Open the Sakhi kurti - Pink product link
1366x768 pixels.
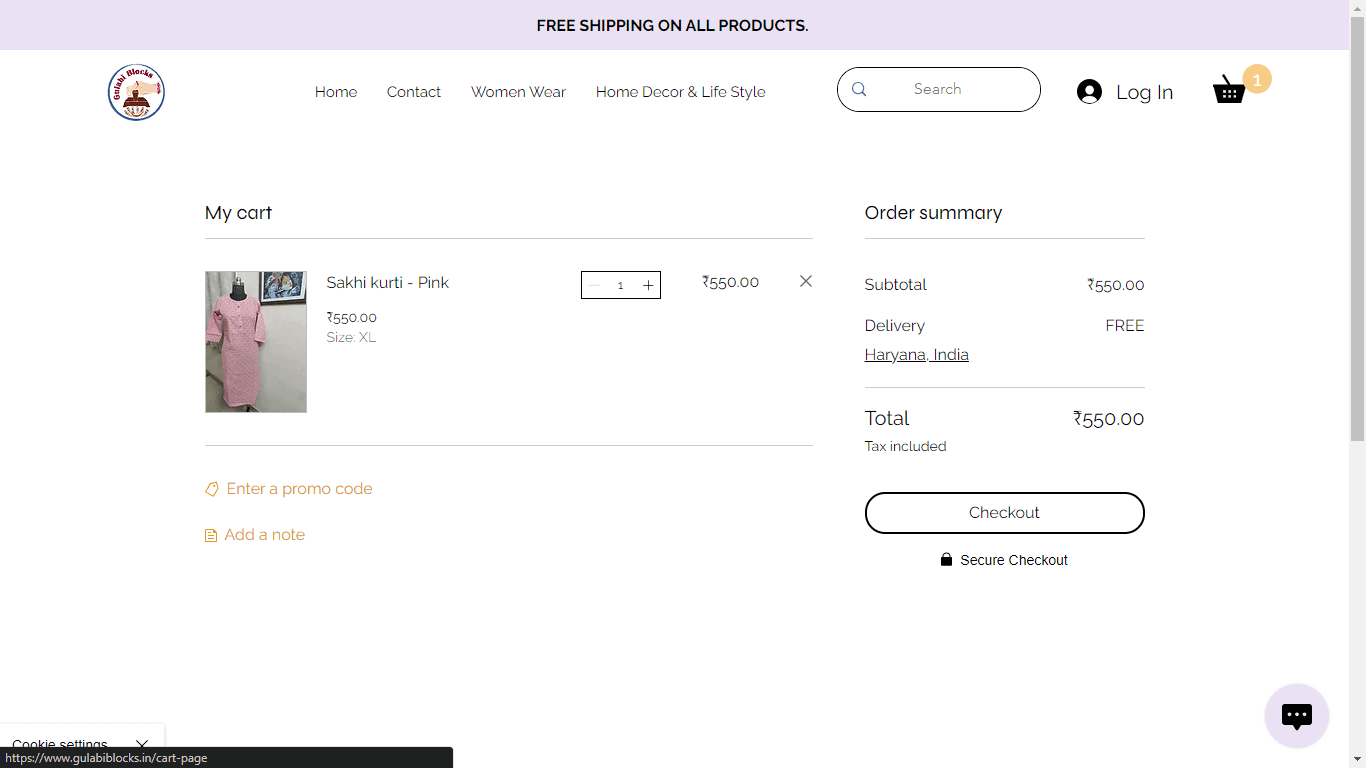[387, 283]
